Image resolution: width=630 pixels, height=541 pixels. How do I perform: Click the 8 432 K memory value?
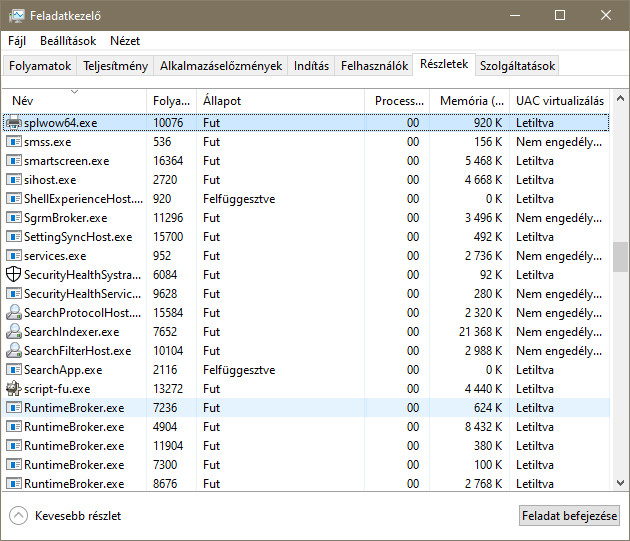(483, 426)
